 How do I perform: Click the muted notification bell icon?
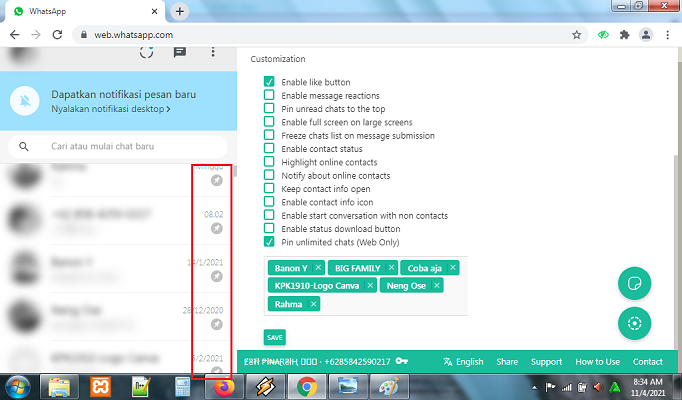(x=25, y=101)
